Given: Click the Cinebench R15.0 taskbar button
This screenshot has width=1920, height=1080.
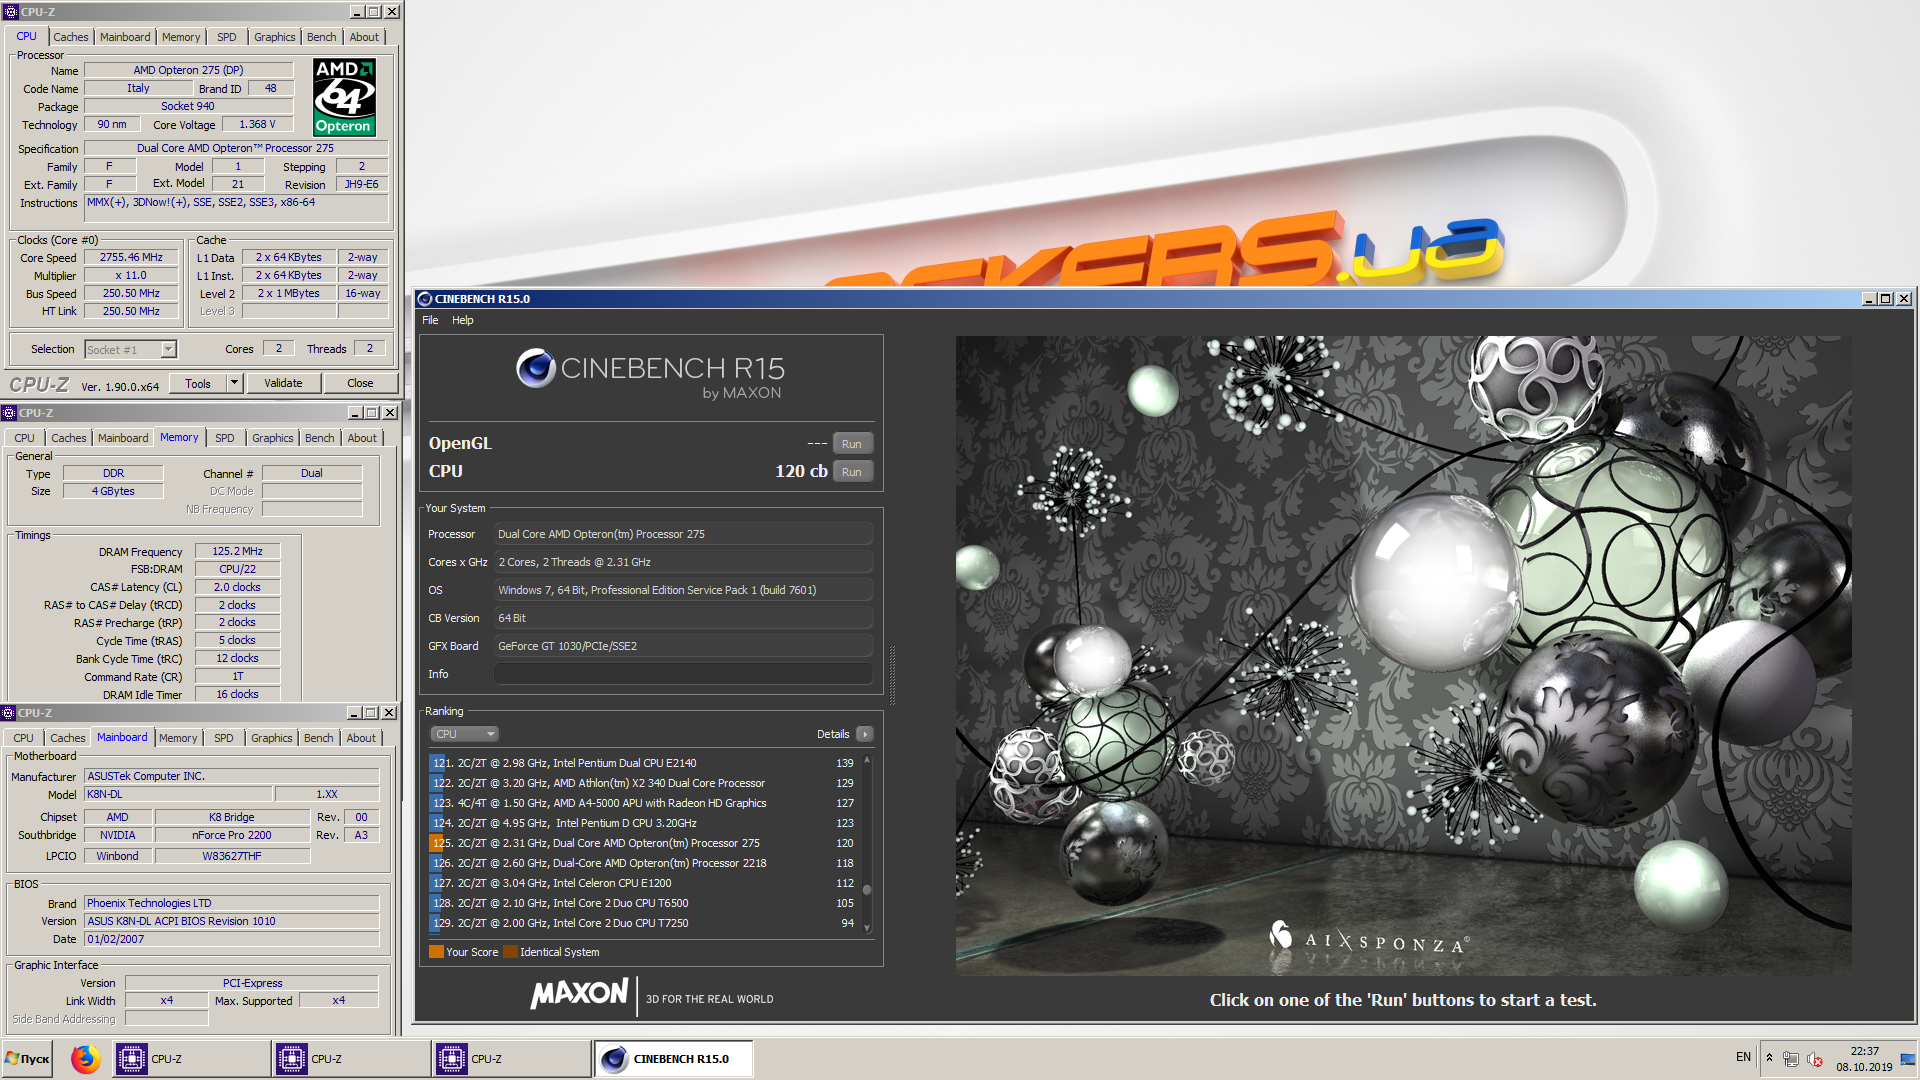Looking at the screenshot, I should [674, 1059].
